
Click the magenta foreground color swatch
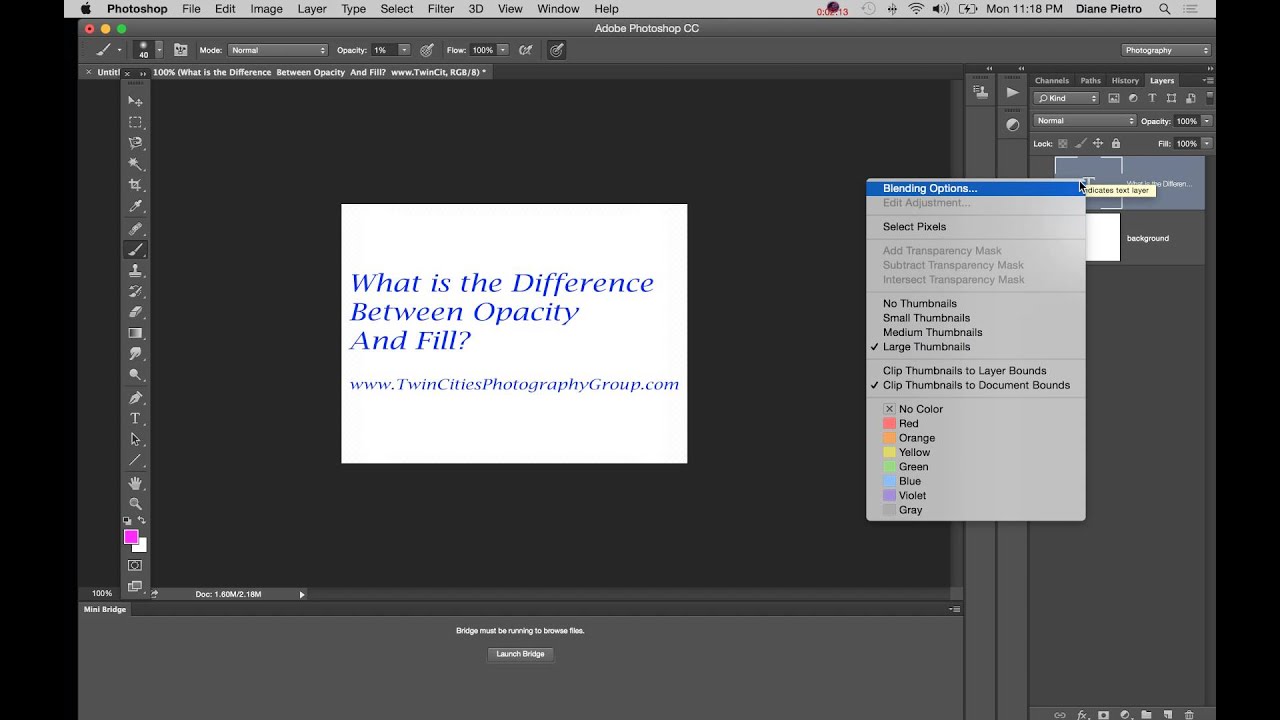(131, 537)
